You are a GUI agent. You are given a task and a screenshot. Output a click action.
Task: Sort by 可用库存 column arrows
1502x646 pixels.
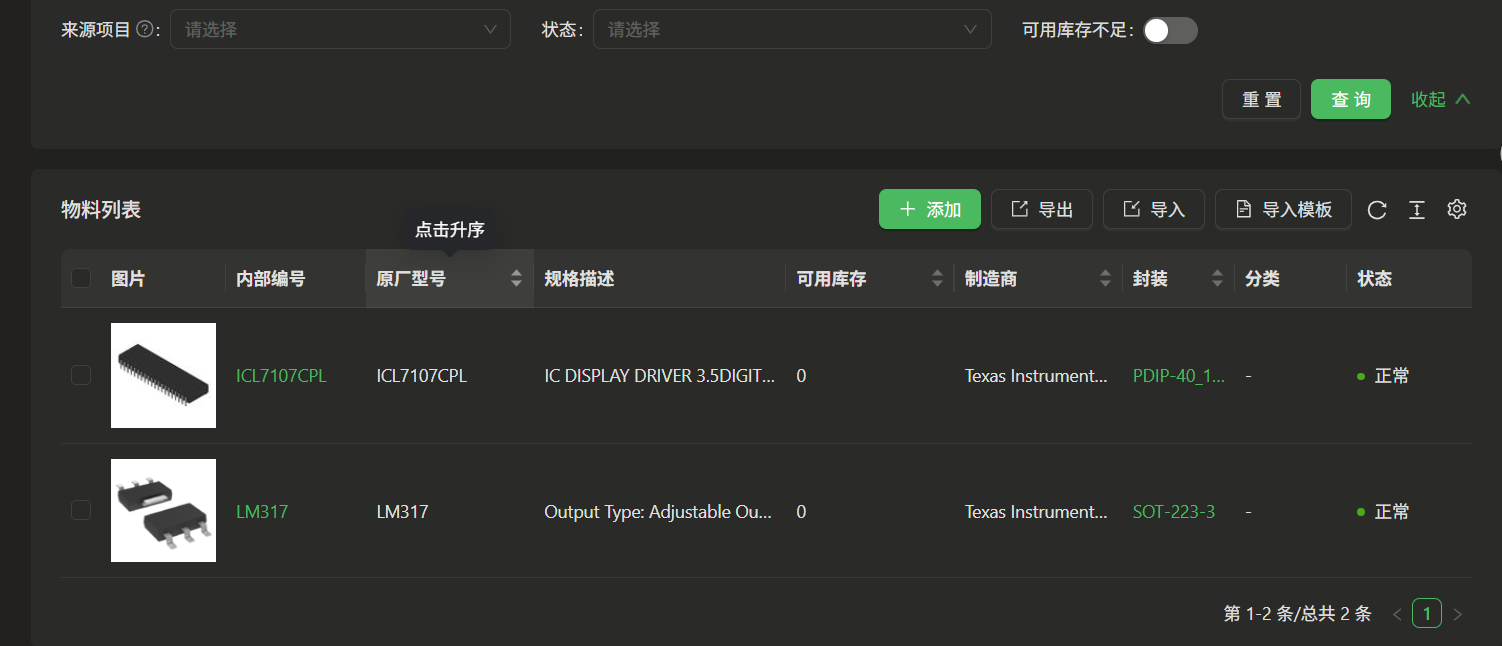coord(937,279)
